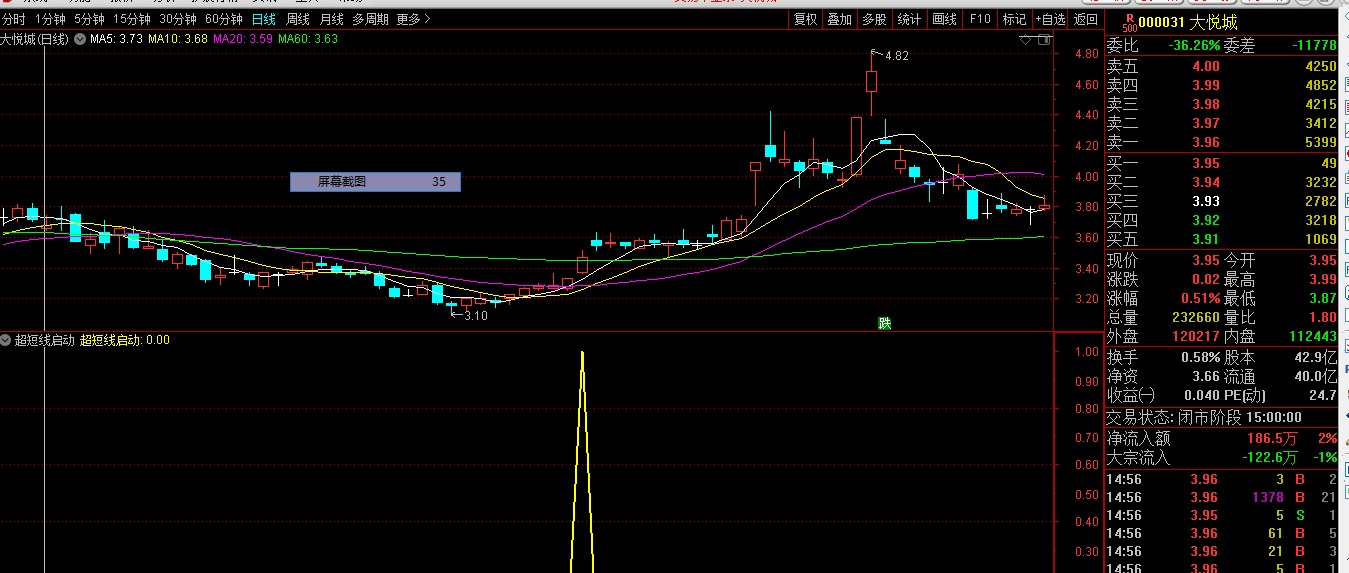Select the 60分钟 period tab
This screenshot has width=1349, height=573.
(x=224, y=19)
